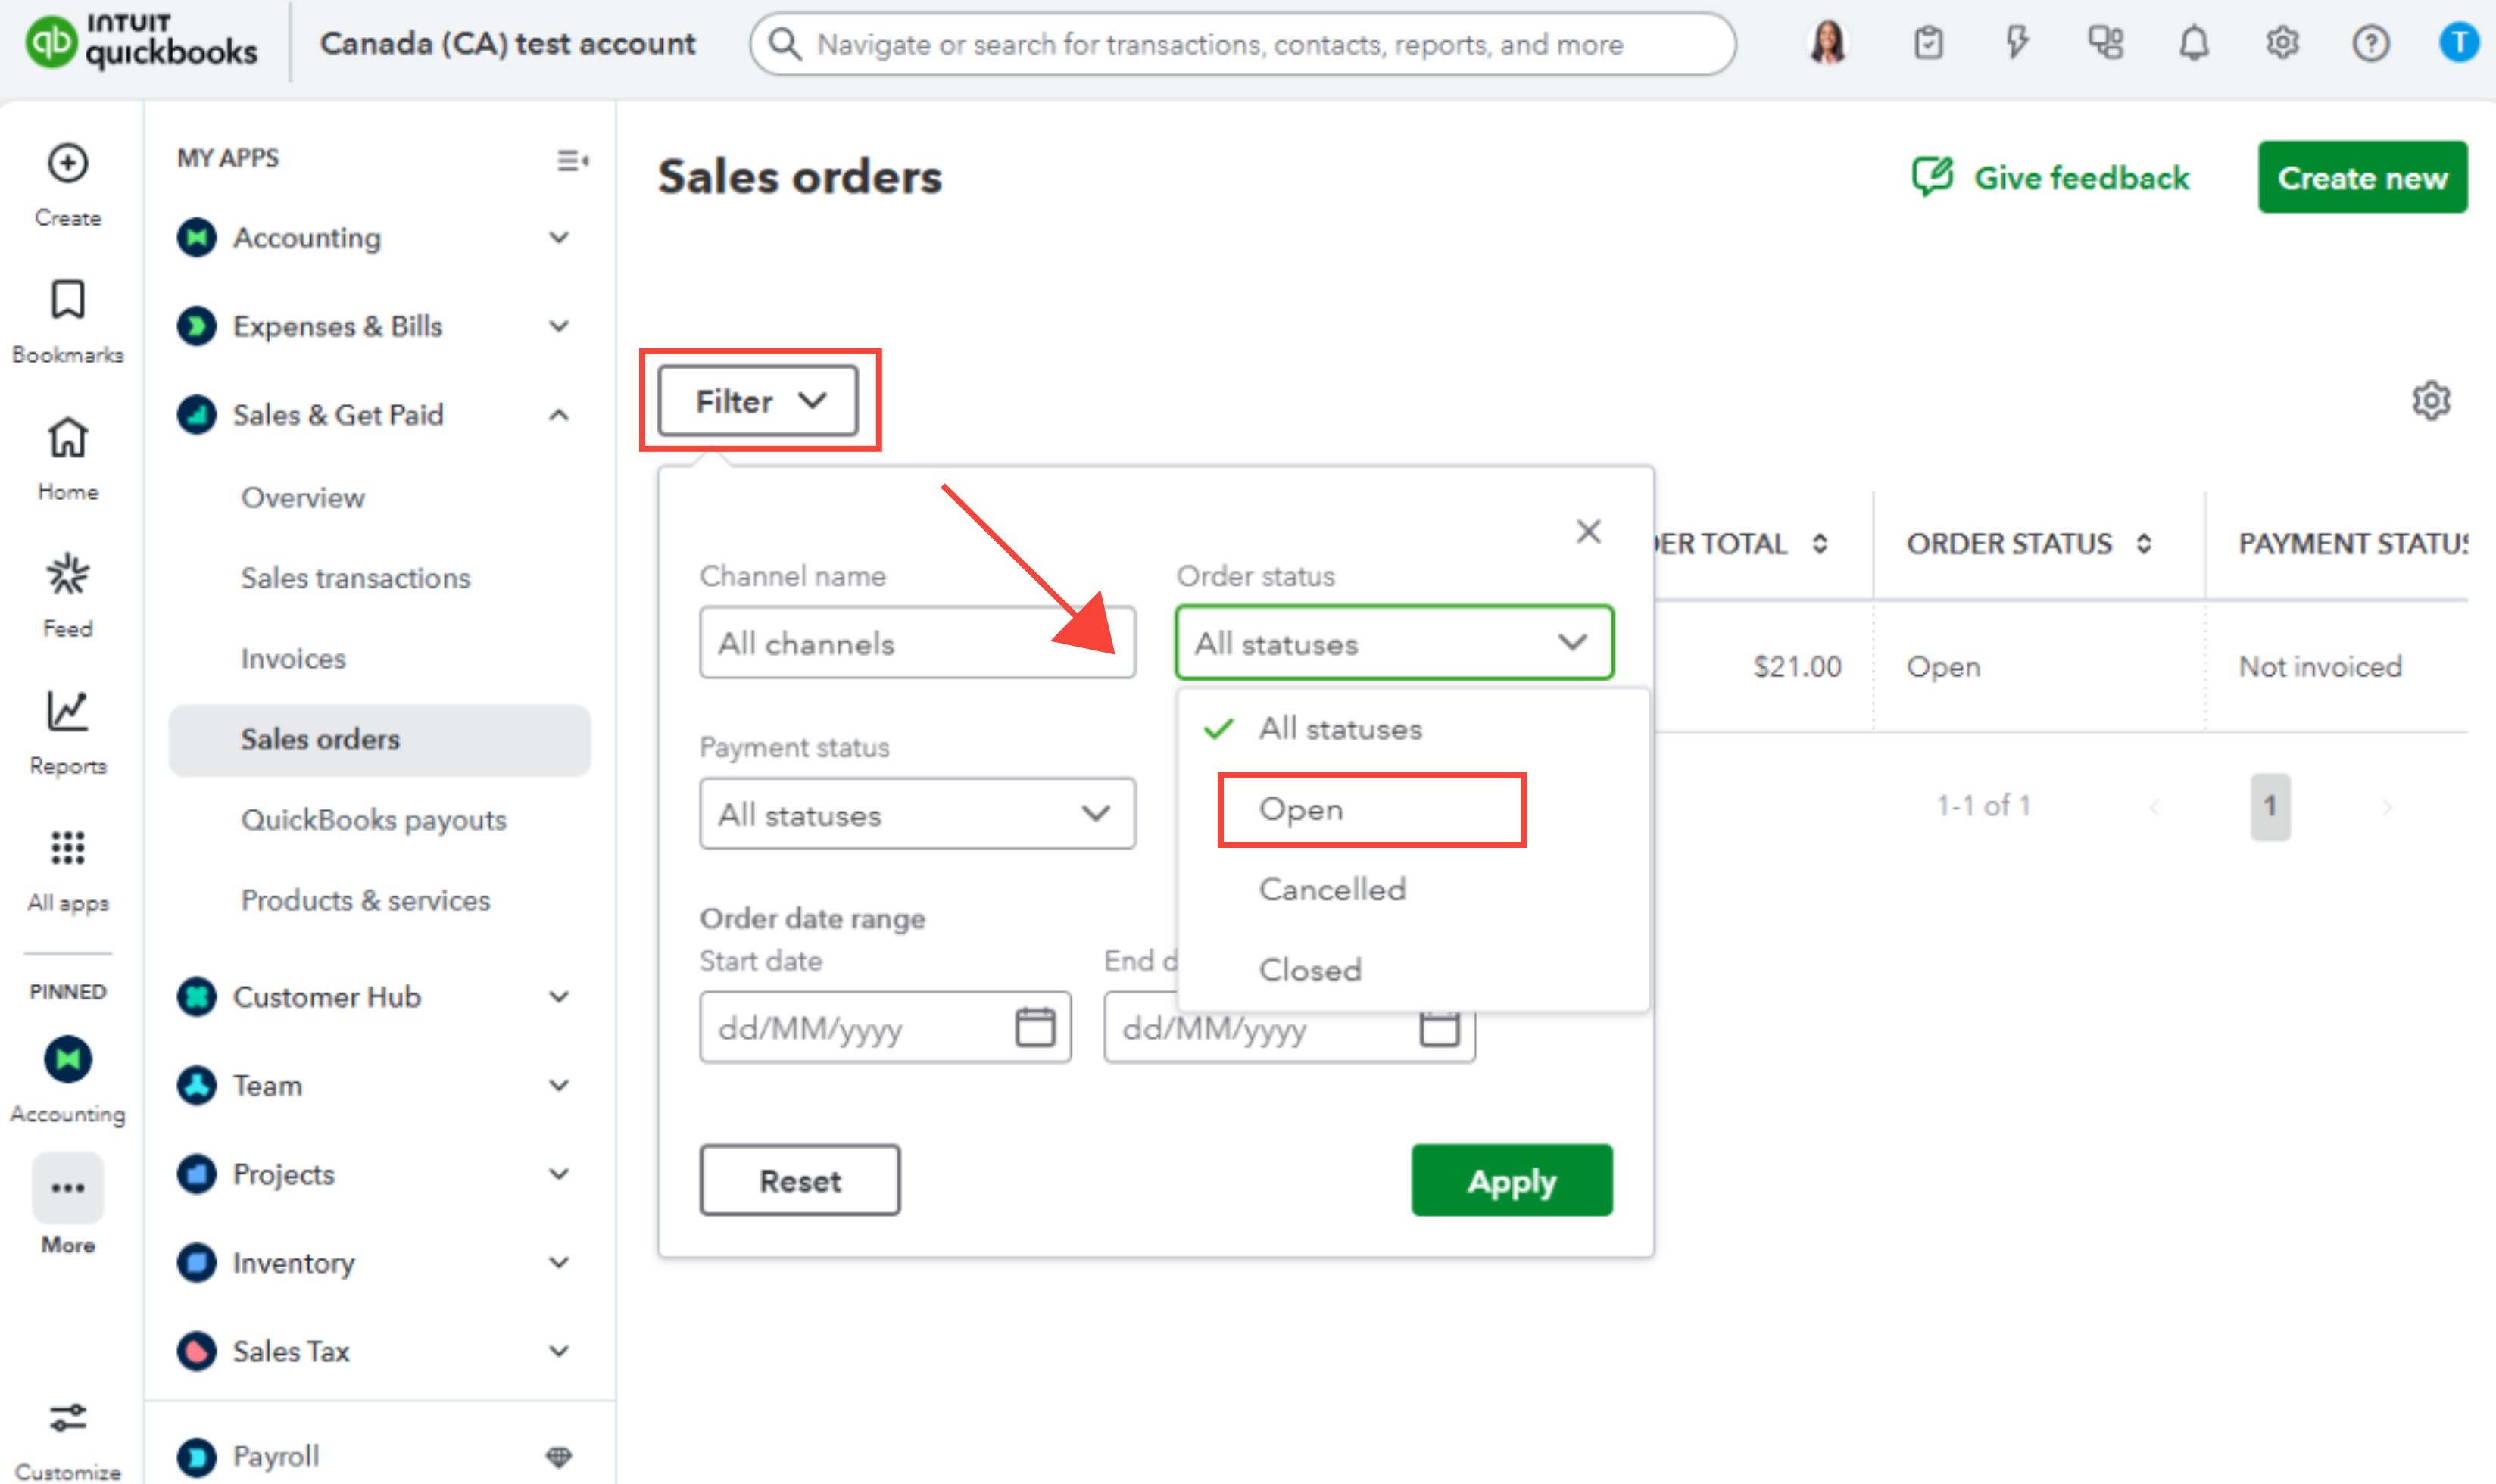Select Cancelled order status option
This screenshot has height=1484, width=2496.
[x=1332, y=889]
